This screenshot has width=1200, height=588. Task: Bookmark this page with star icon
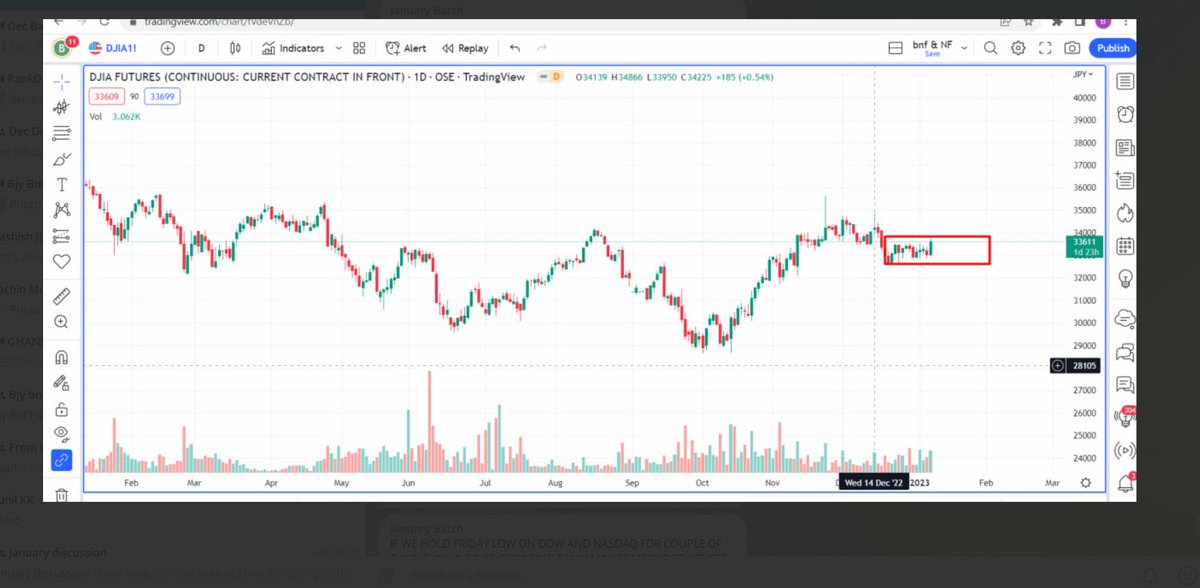click(x=1027, y=21)
